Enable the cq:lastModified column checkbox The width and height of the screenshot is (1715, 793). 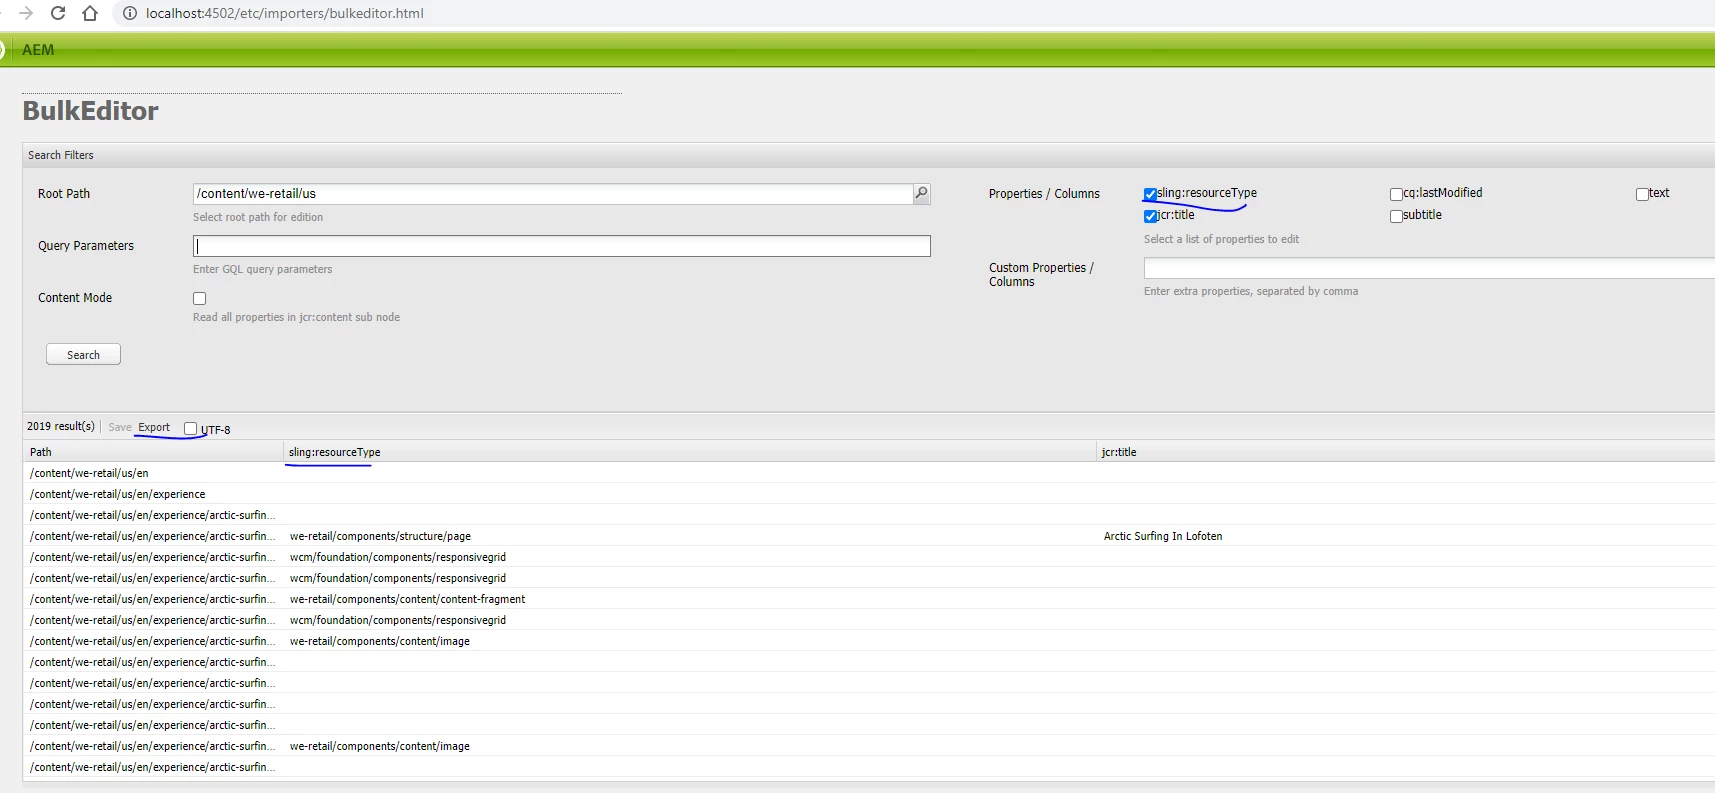tap(1396, 194)
